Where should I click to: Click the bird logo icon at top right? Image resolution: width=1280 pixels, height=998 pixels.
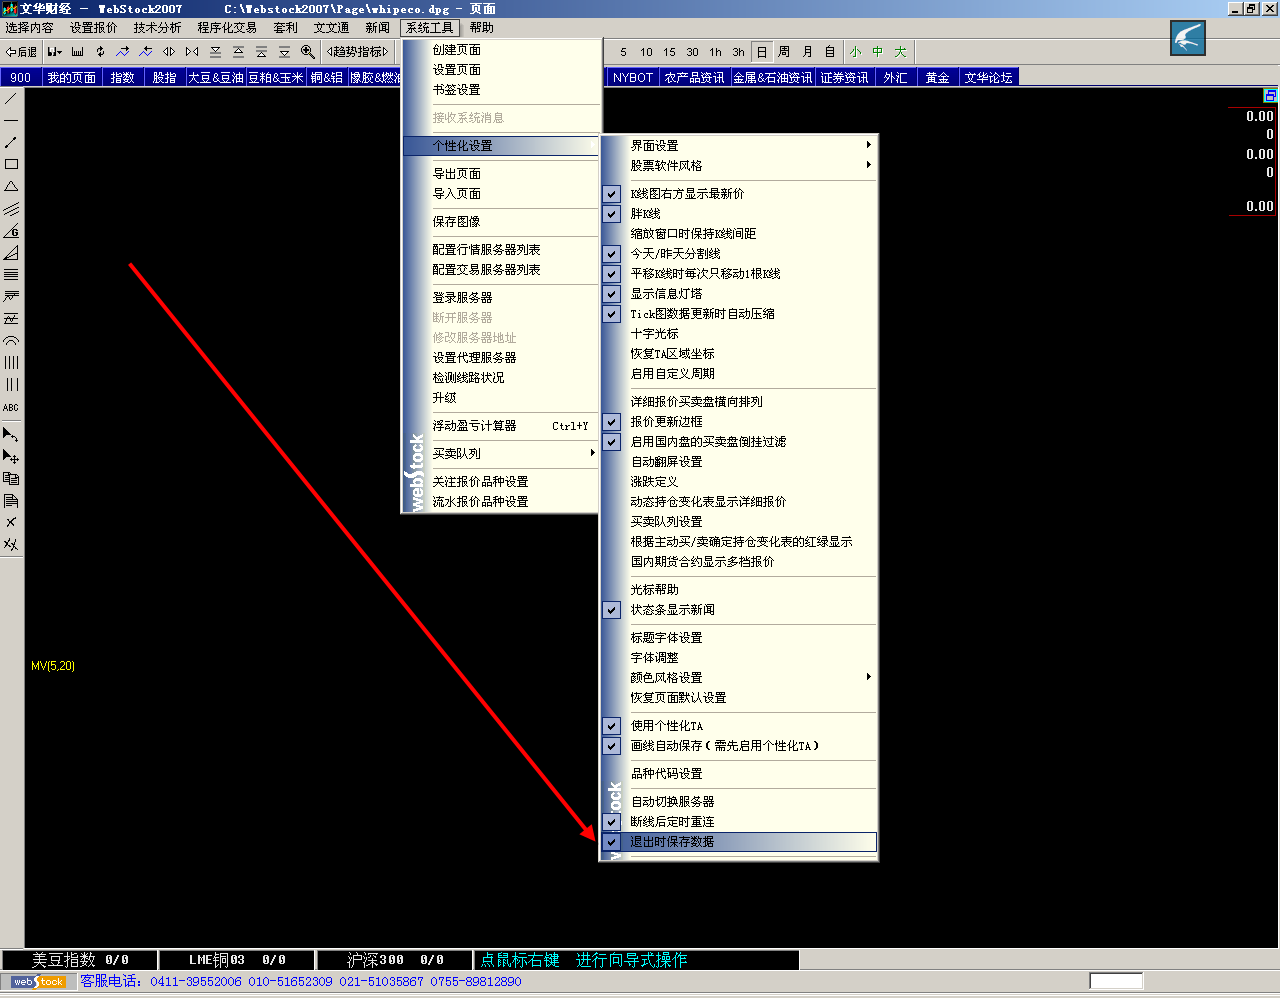click(1188, 38)
